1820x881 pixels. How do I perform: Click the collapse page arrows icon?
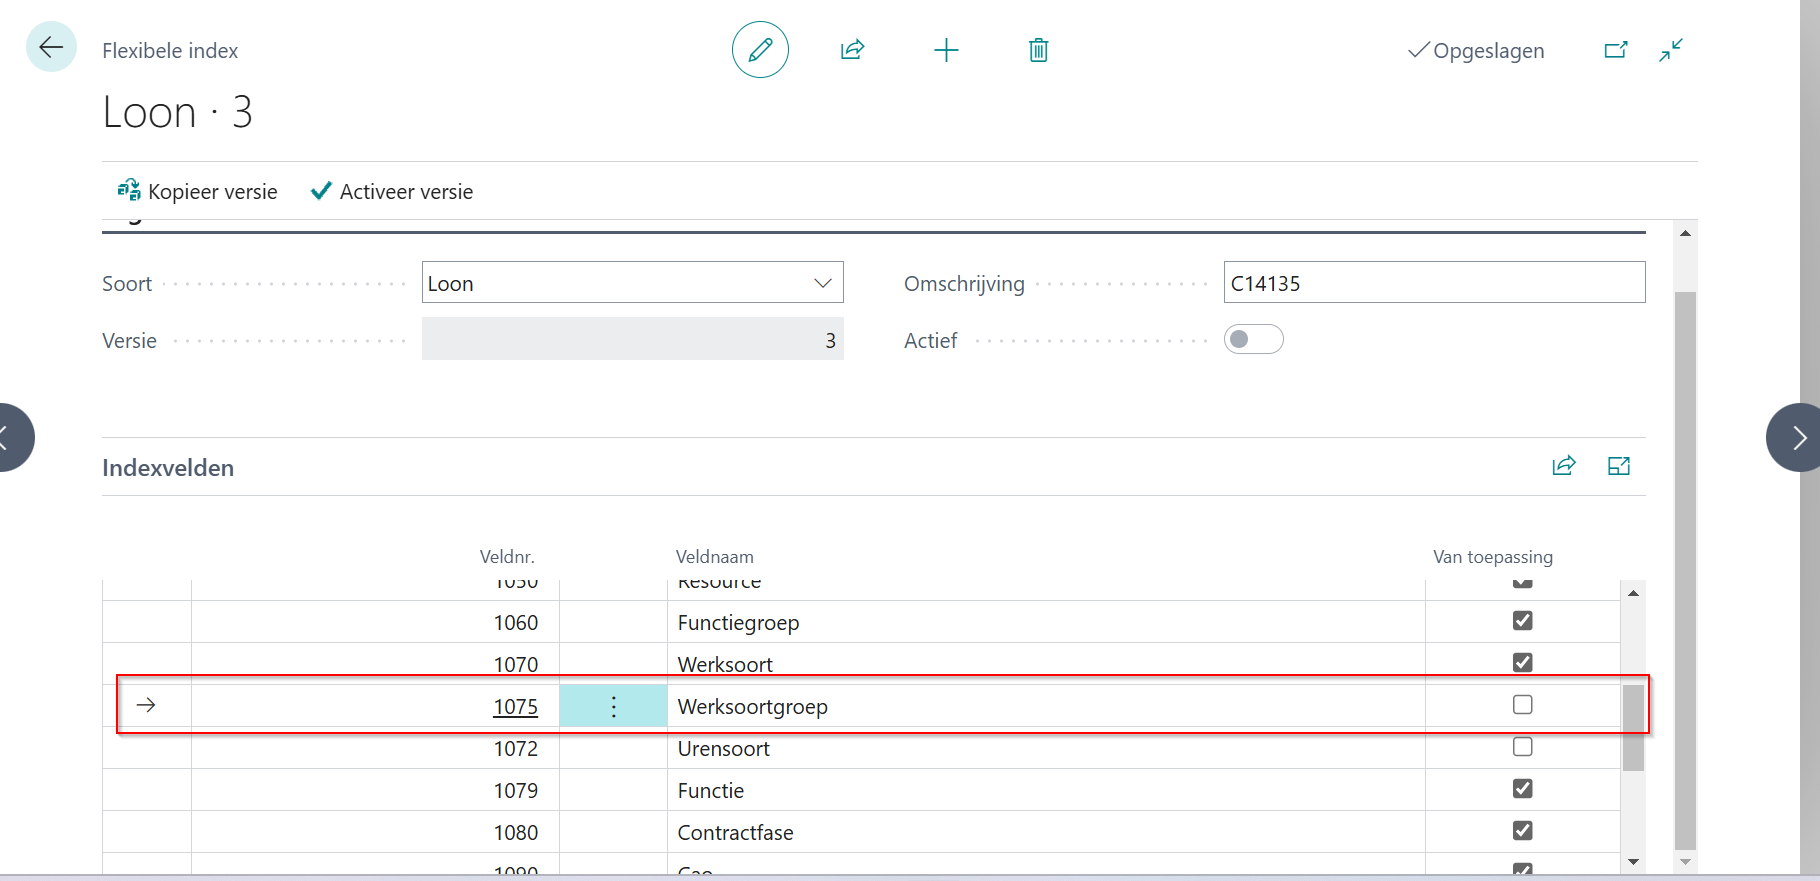[x=1671, y=50]
